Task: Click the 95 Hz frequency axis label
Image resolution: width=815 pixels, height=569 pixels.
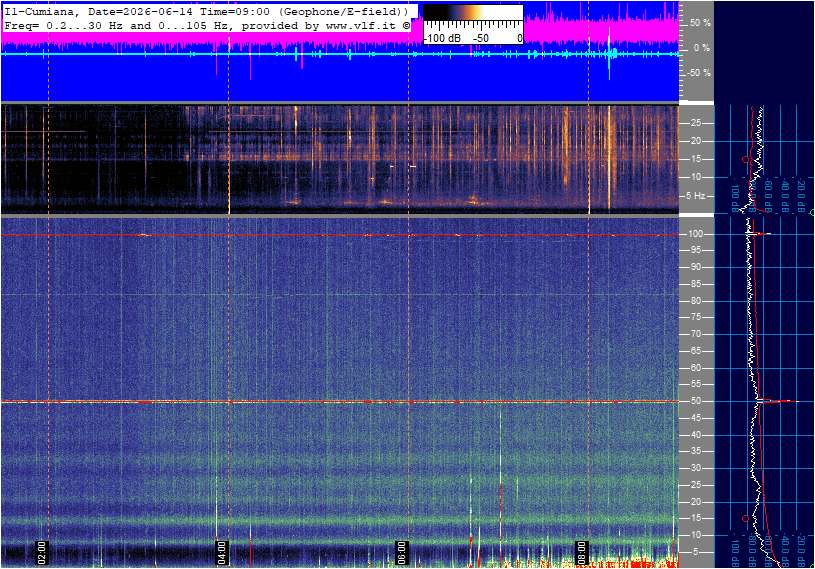Action: (x=695, y=250)
